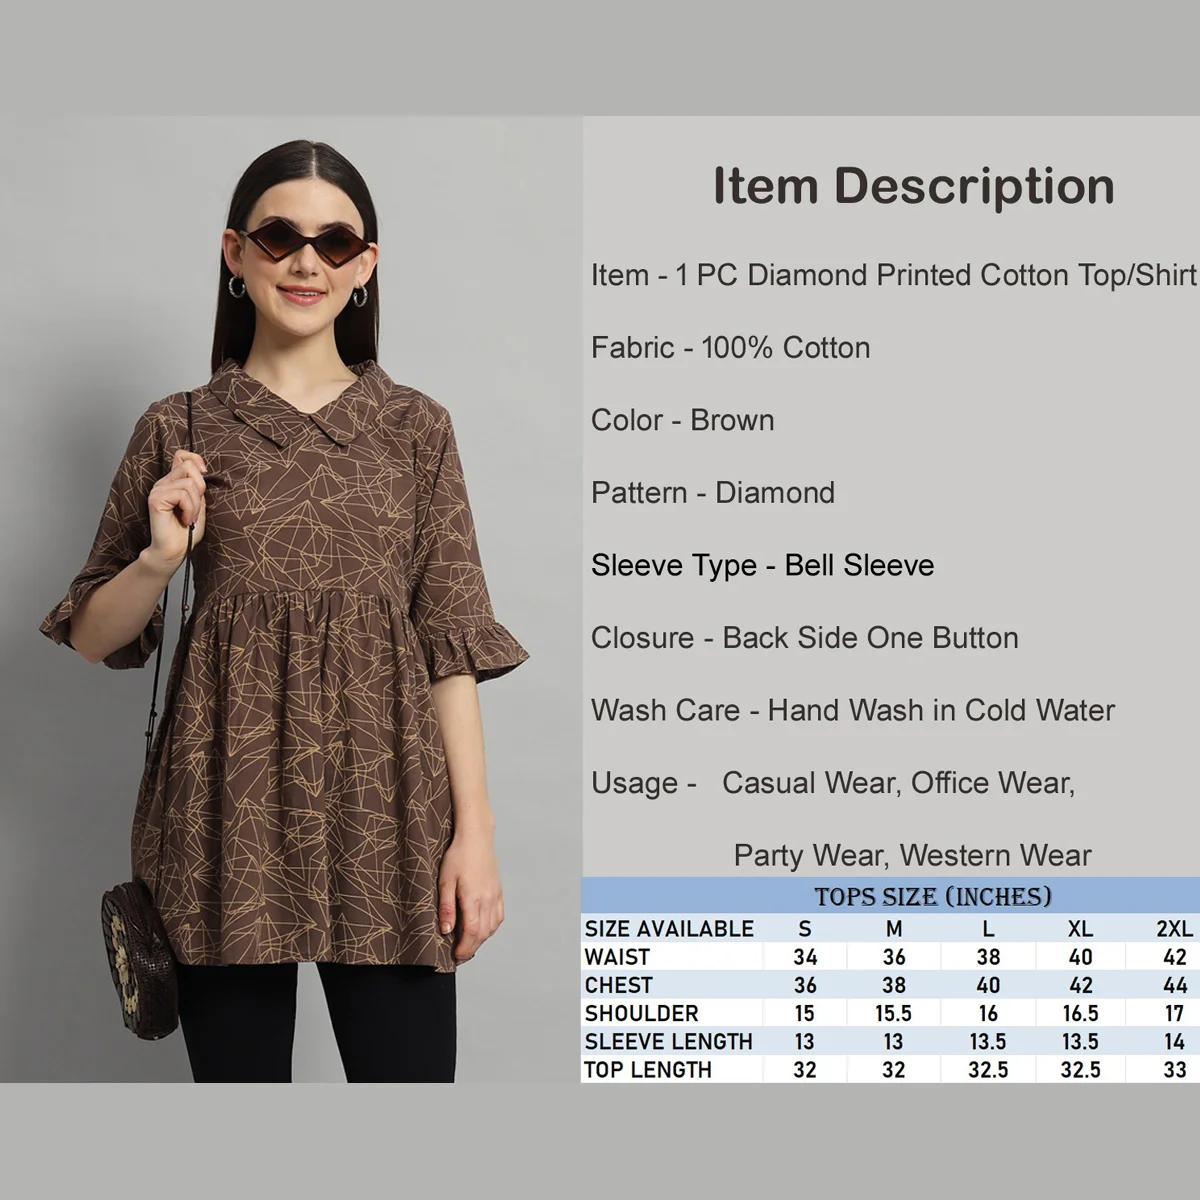Viewport: 1200px width, 1200px height.
Task: Select 'Party Wear, Western Wear' line
Action: [912, 856]
